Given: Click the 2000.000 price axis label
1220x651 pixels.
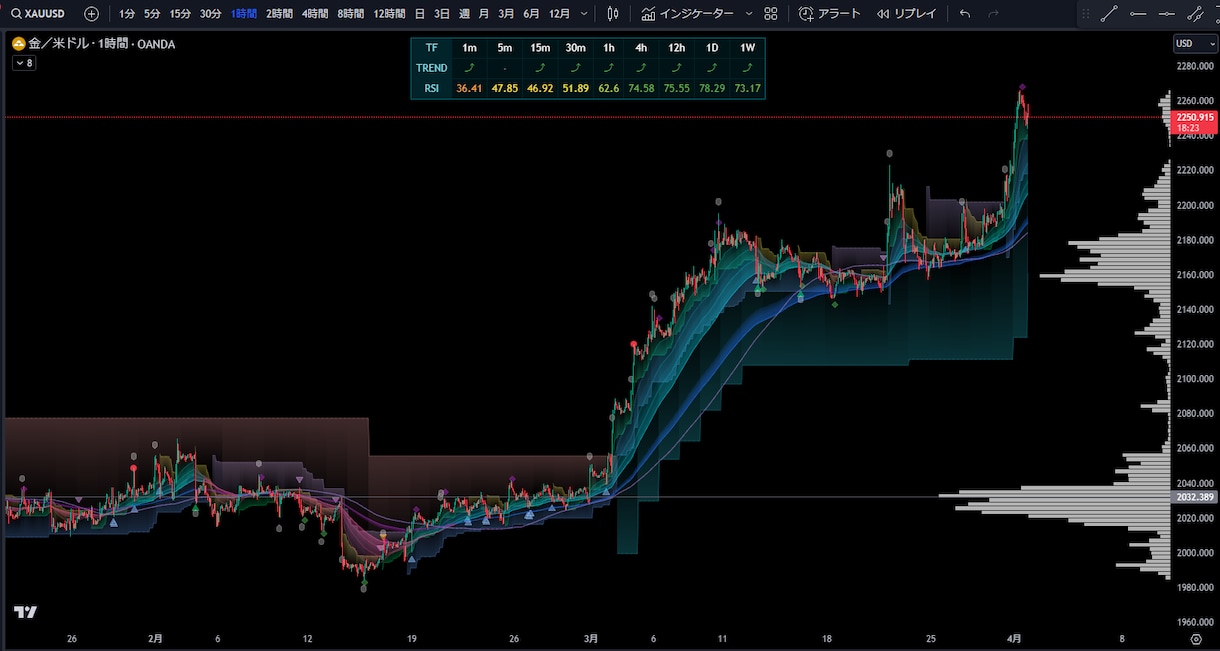Looking at the screenshot, I should tap(1195, 552).
